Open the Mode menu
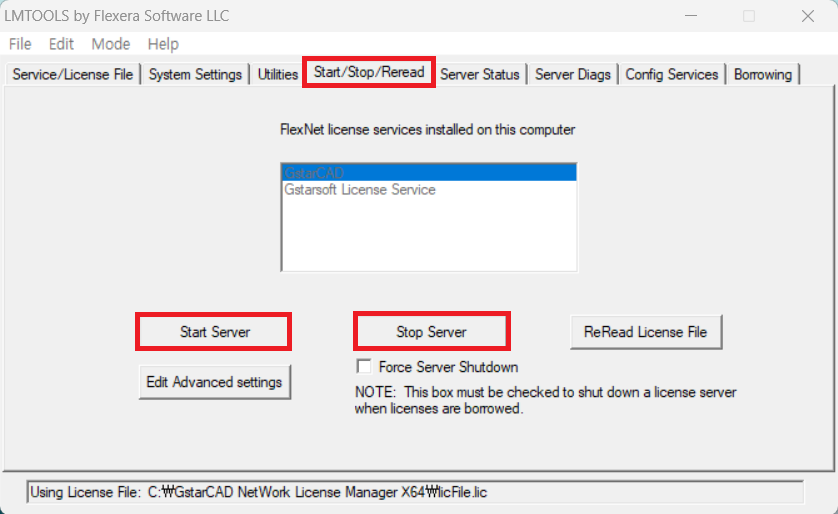This screenshot has width=838, height=514. point(111,44)
